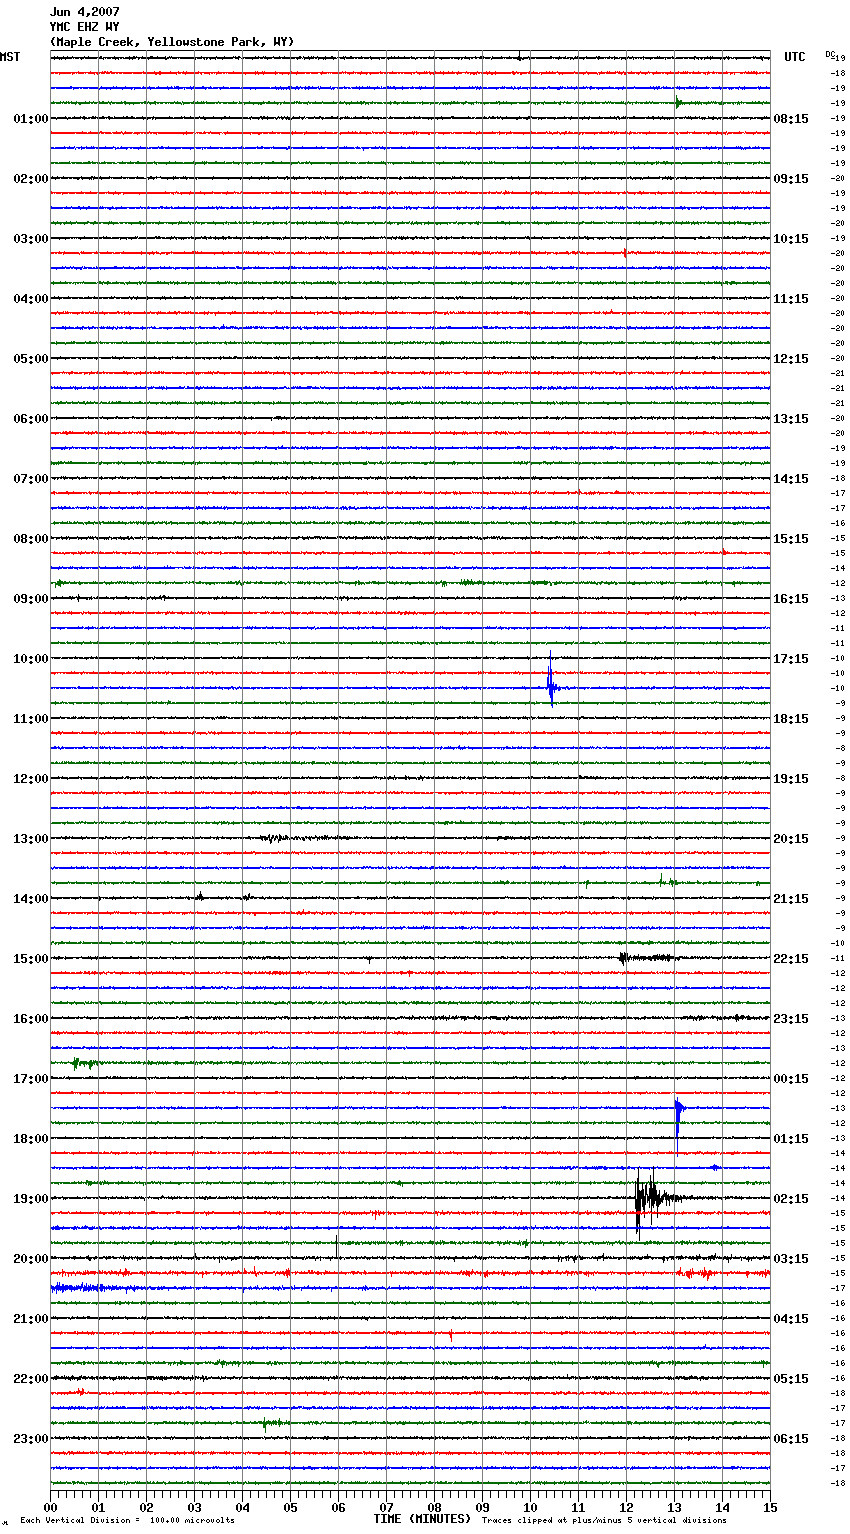
Task: Click the 10 minute tick label on the x-axis
Action: [530, 1507]
